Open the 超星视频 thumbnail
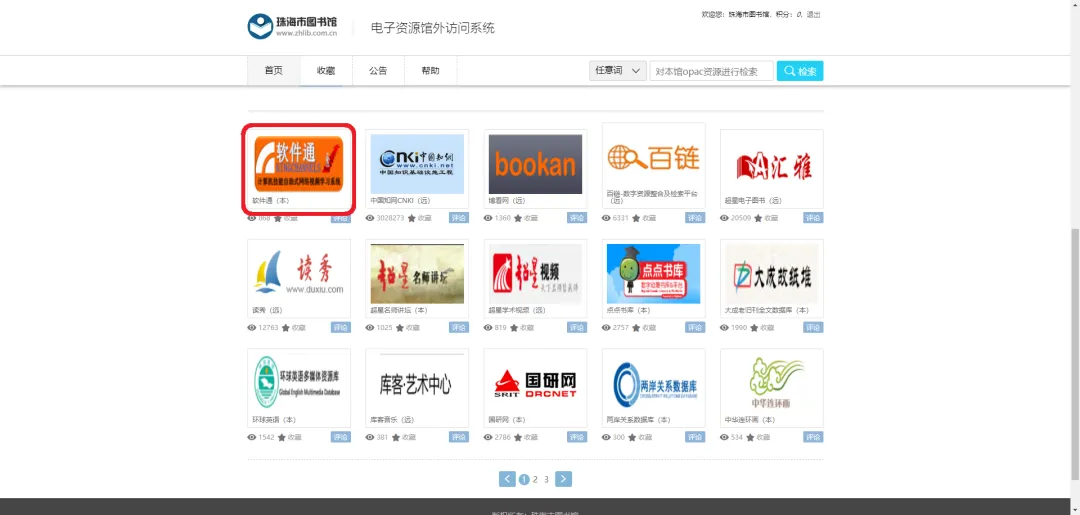Screen dimensions: 1080x515 point(535,273)
